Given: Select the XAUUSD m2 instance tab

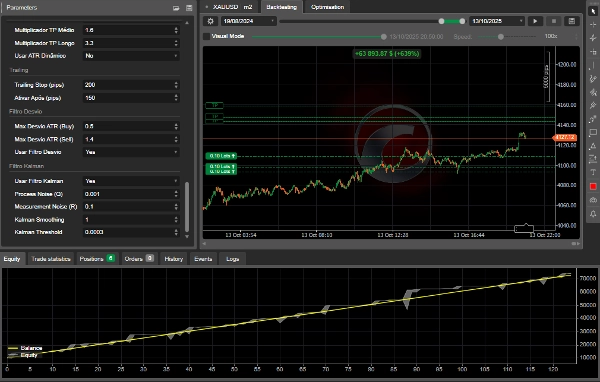Looking at the screenshot, I should 230,7.
